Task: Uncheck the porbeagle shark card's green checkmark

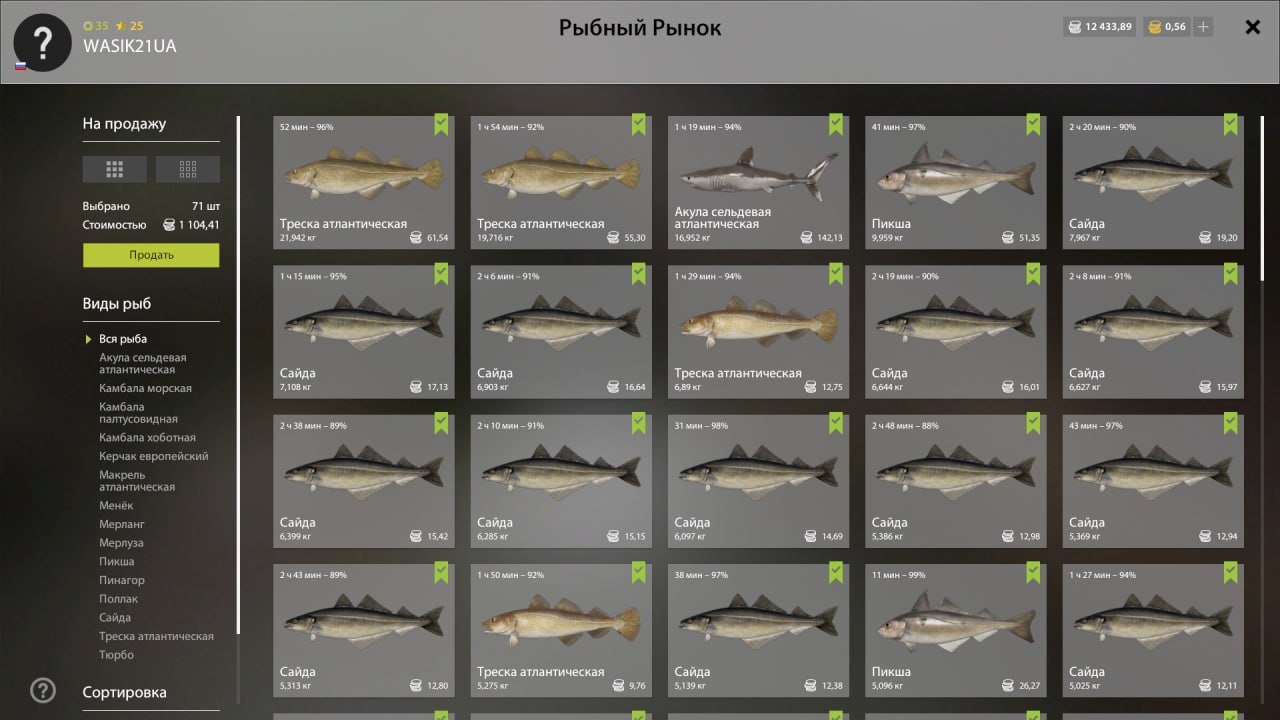Action: coord(836,124)
